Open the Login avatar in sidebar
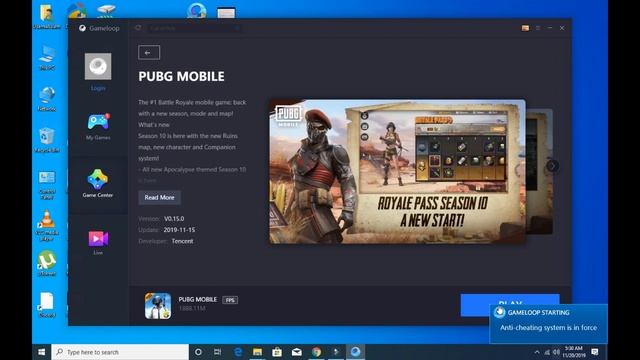This screenshot has height=360, width=640. tap(98, 66)
